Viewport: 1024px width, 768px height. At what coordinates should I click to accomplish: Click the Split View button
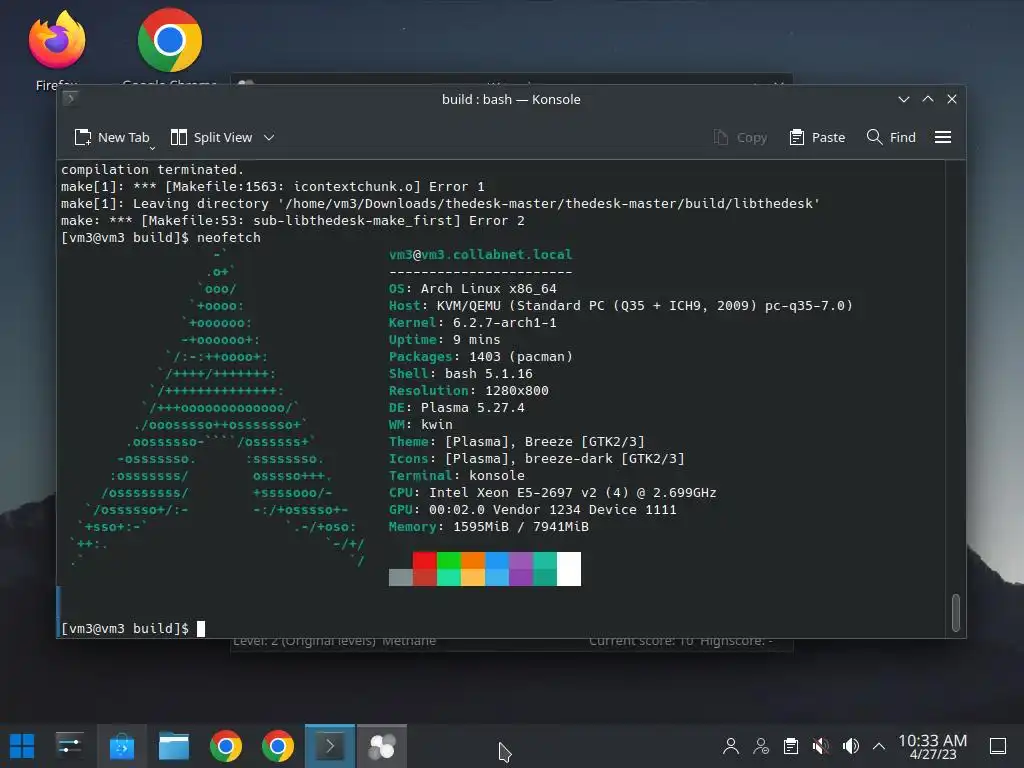pos(211,138)
